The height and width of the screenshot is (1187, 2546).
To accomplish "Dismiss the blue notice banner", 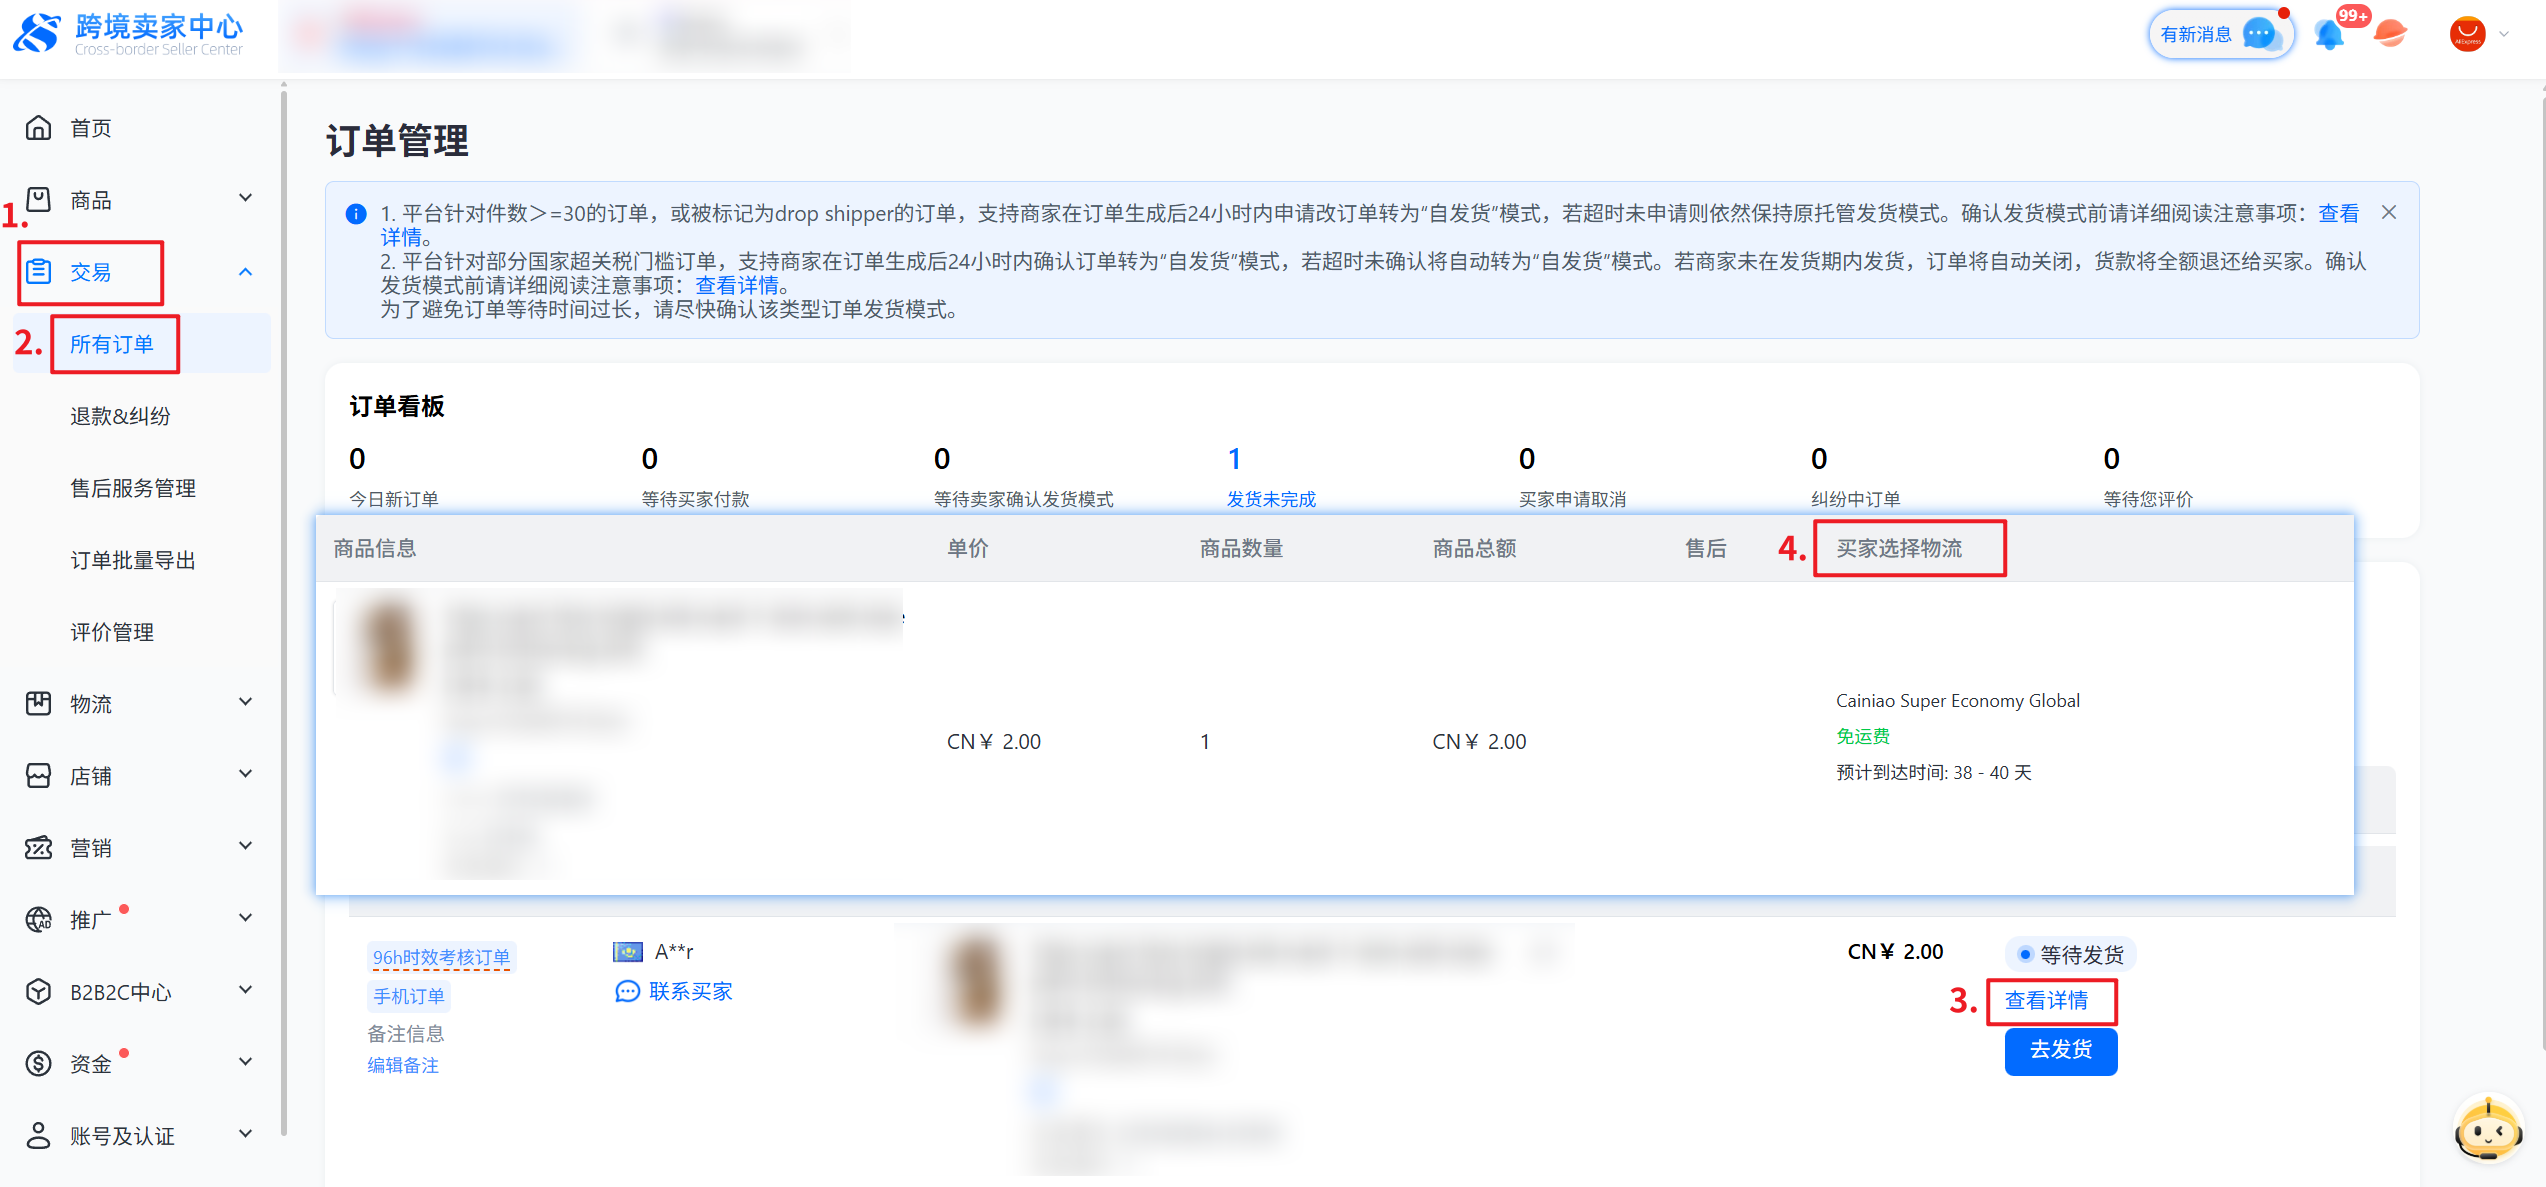I will pyautogui.click(x=2389, y=212).
